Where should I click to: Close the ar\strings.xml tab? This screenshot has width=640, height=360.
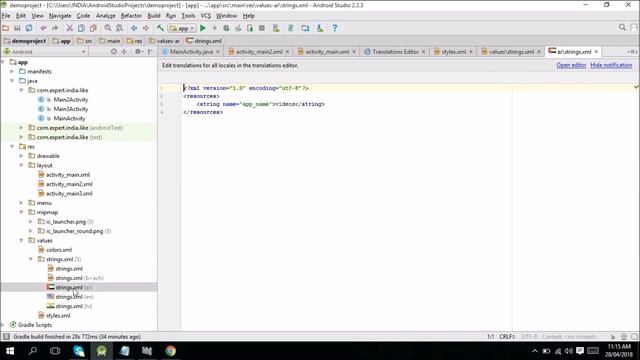[x=596, y=52]
